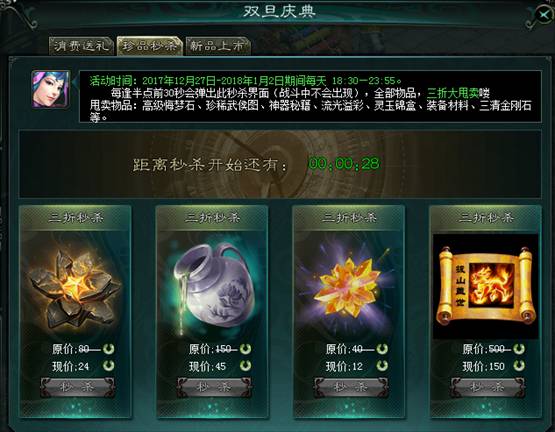Click 秒杀 button under the porcelain jar

(214, 387)
